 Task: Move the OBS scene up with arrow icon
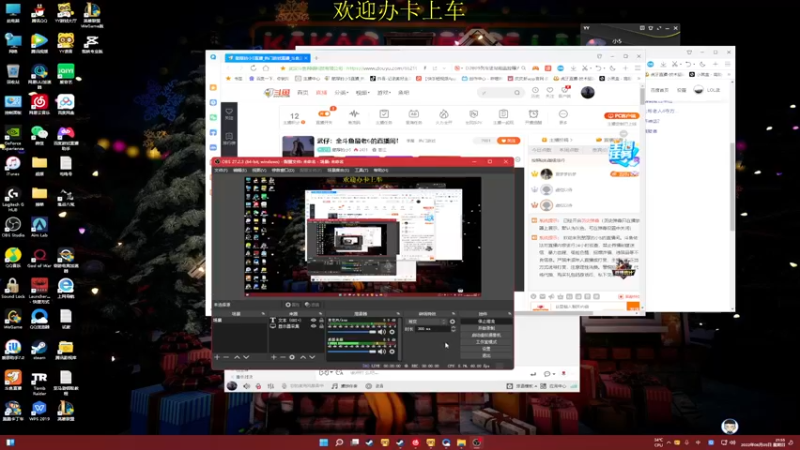(237, 357)
